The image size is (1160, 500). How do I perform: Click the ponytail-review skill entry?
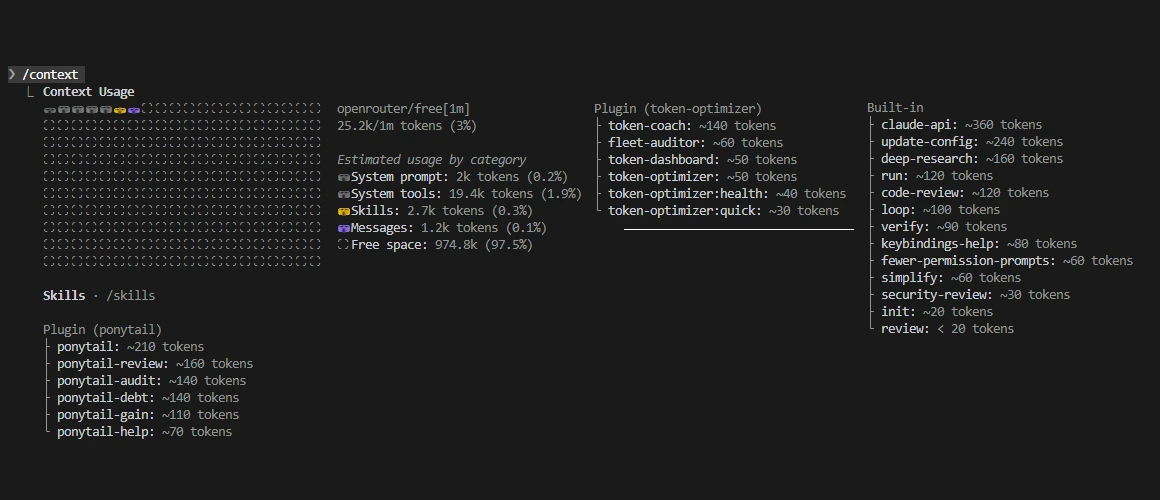pos(155,364)
